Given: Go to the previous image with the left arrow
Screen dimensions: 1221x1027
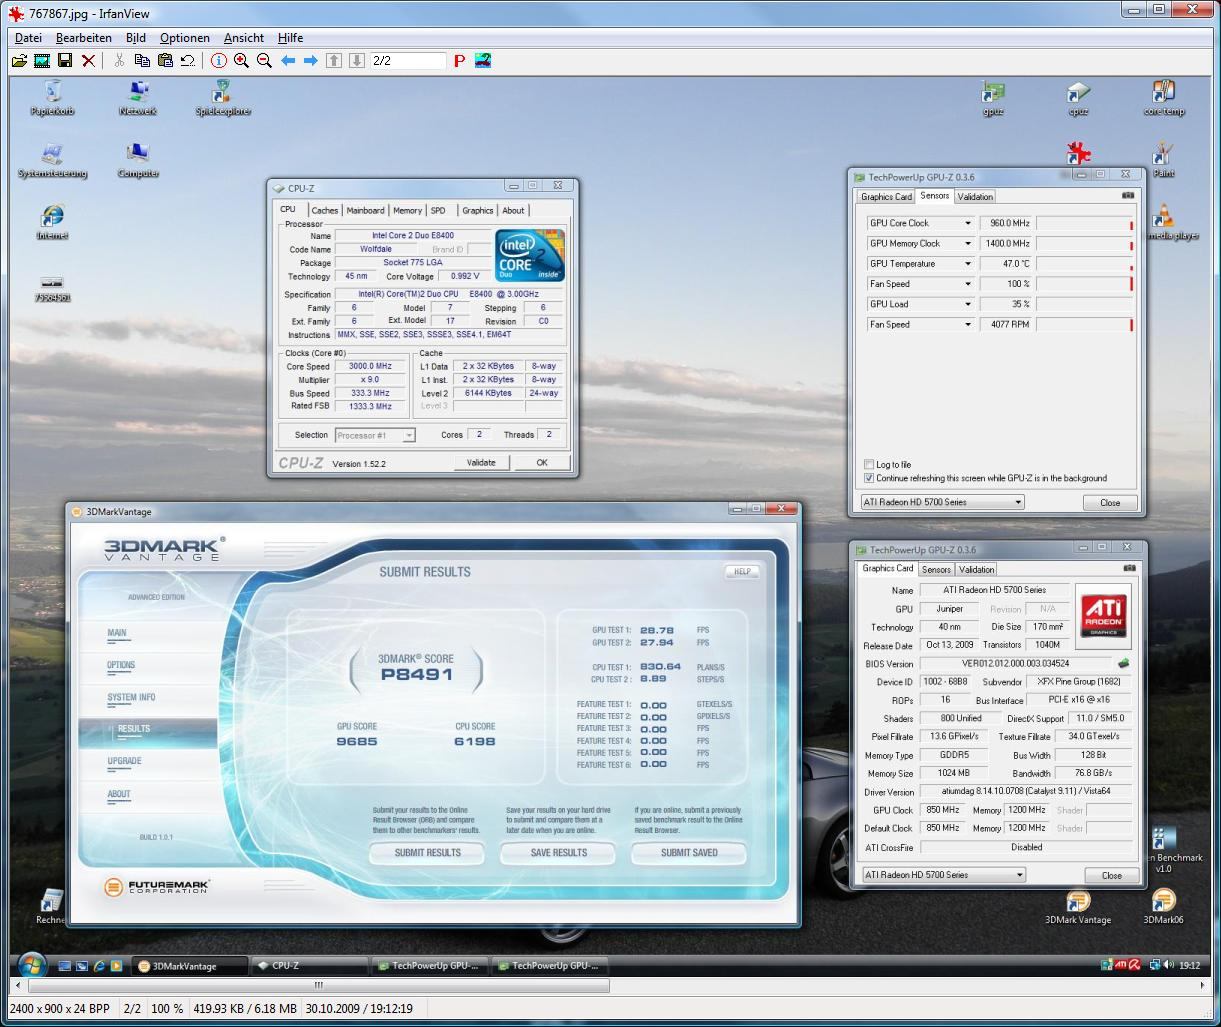Looking at the screenshot, I should coord(288,61).
